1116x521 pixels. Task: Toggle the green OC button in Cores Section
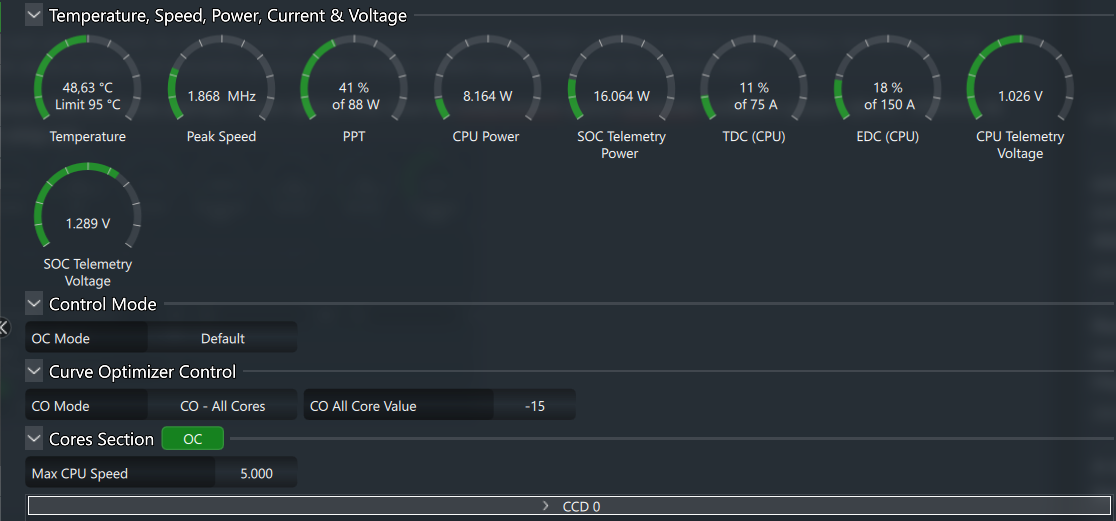(192, 439)
